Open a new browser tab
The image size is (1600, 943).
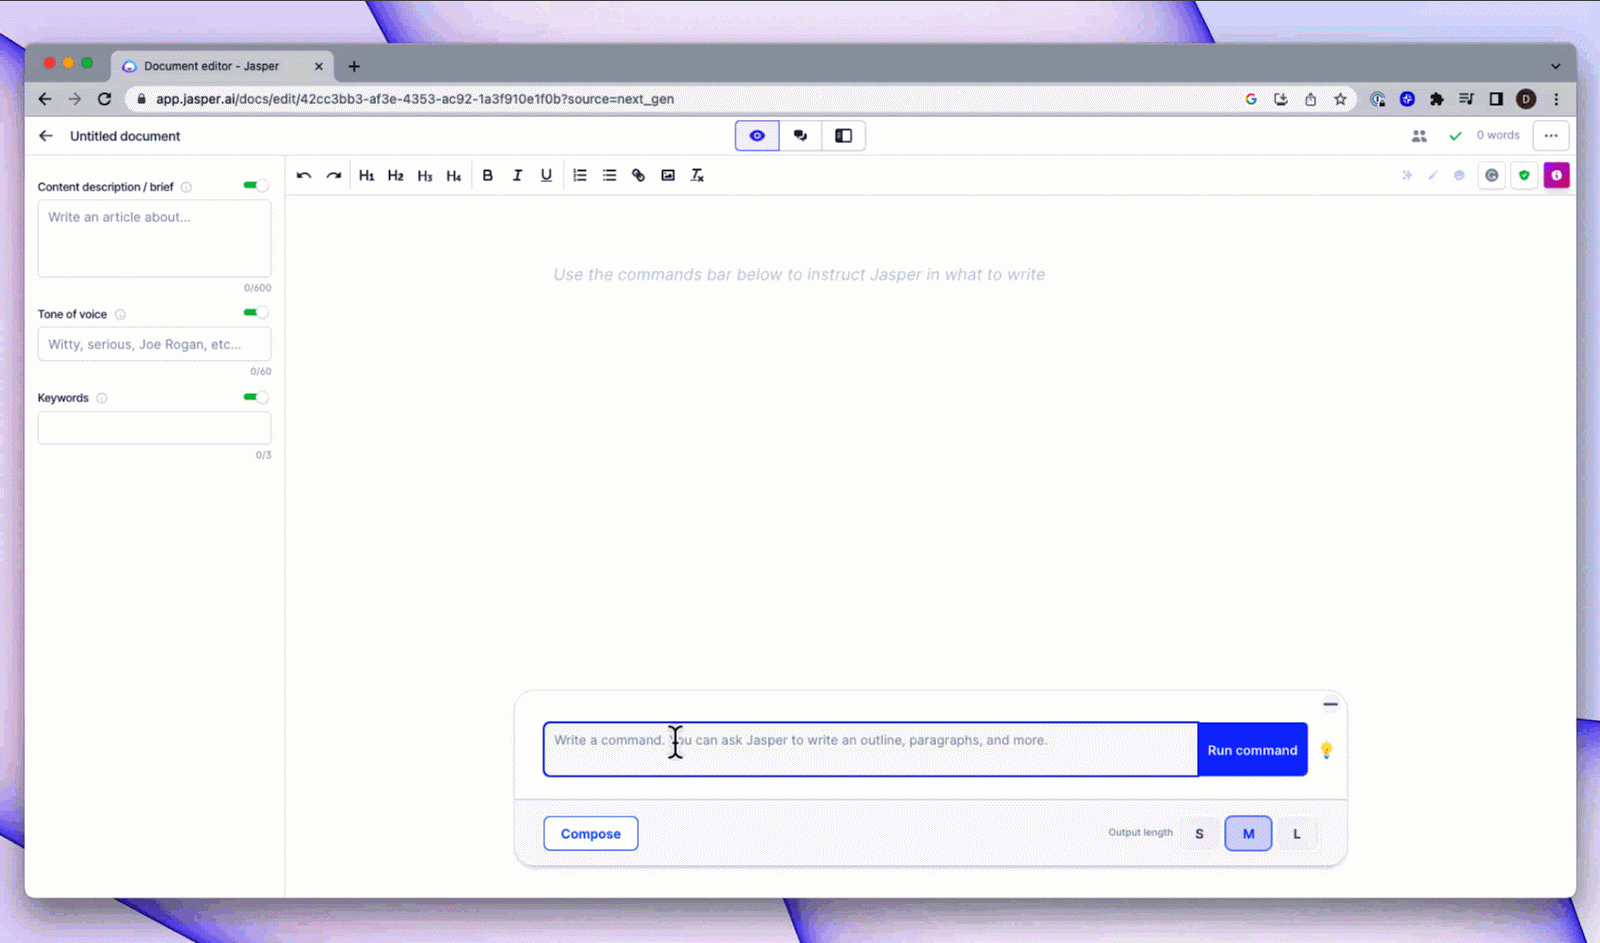click(x=354, y=66)
